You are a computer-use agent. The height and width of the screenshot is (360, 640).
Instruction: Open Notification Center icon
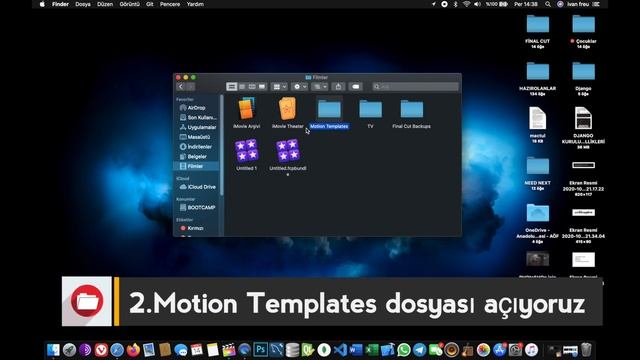click(x=596, y=4)
